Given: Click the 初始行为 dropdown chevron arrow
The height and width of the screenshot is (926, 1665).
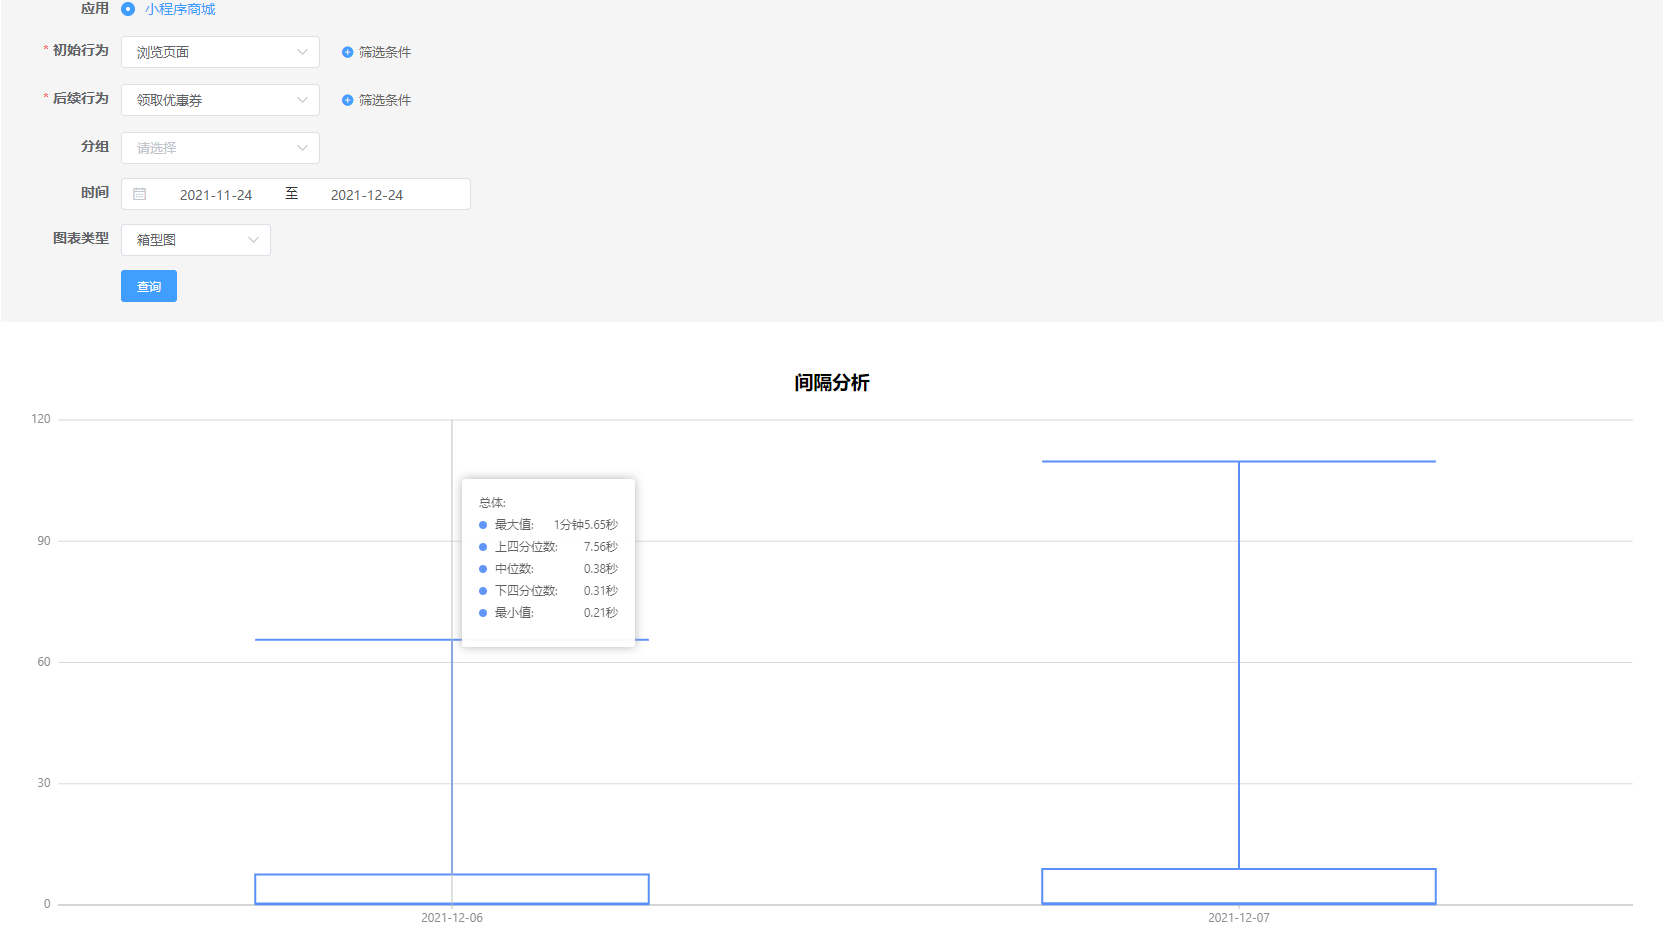Looking at the screenshot, I should pyautogui.click(x=302, y=52).
